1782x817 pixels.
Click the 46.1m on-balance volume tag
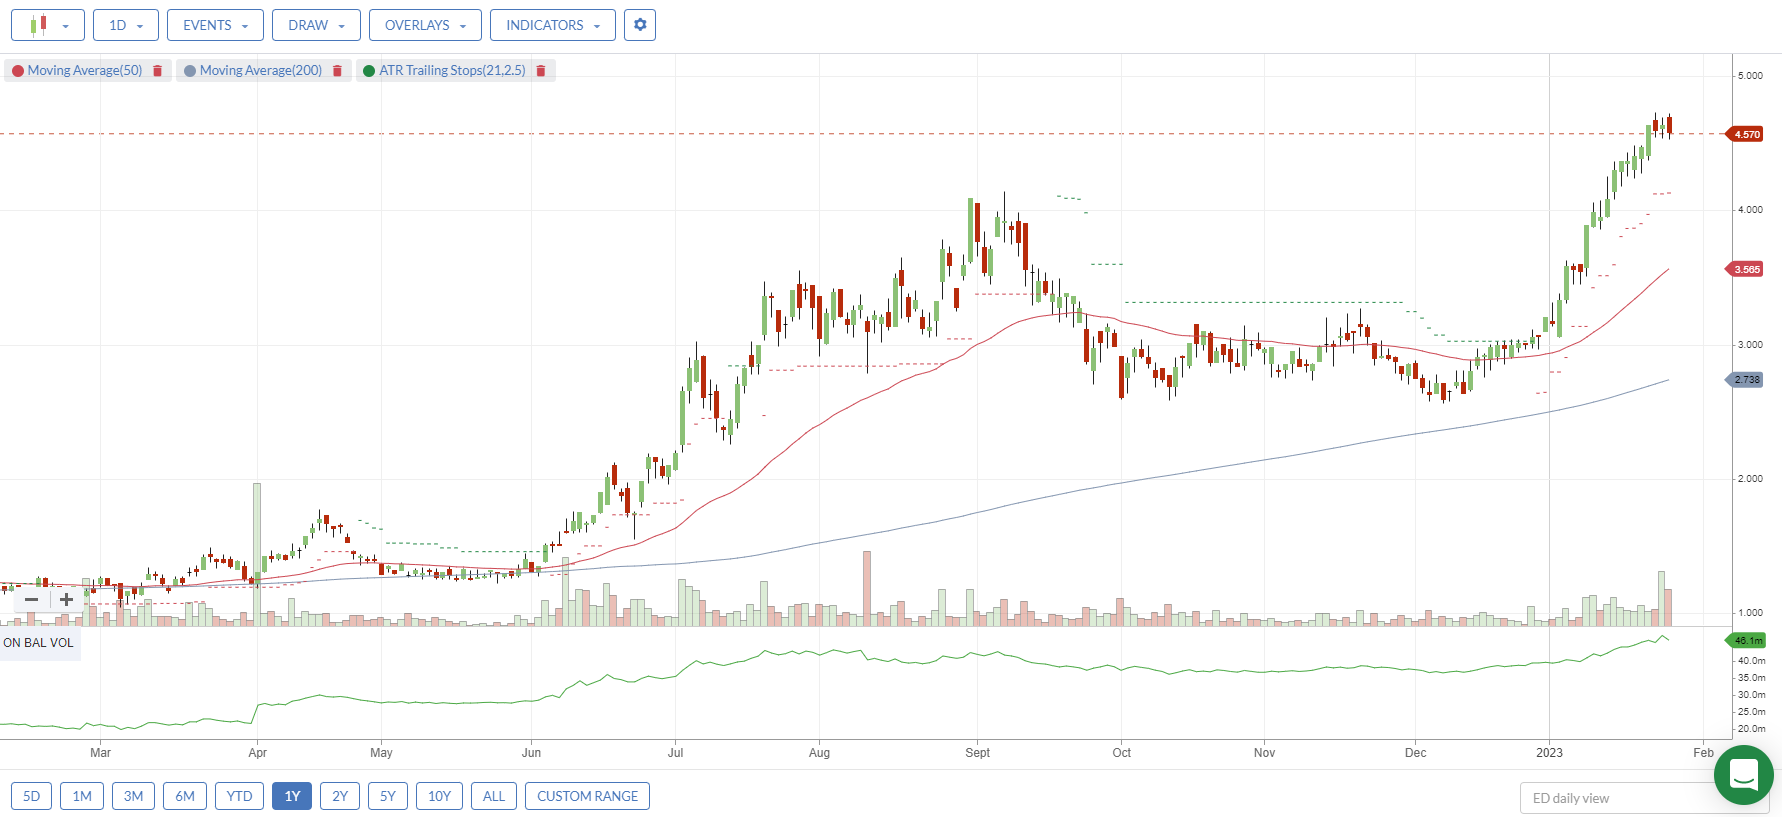(x=1747, y=640)
